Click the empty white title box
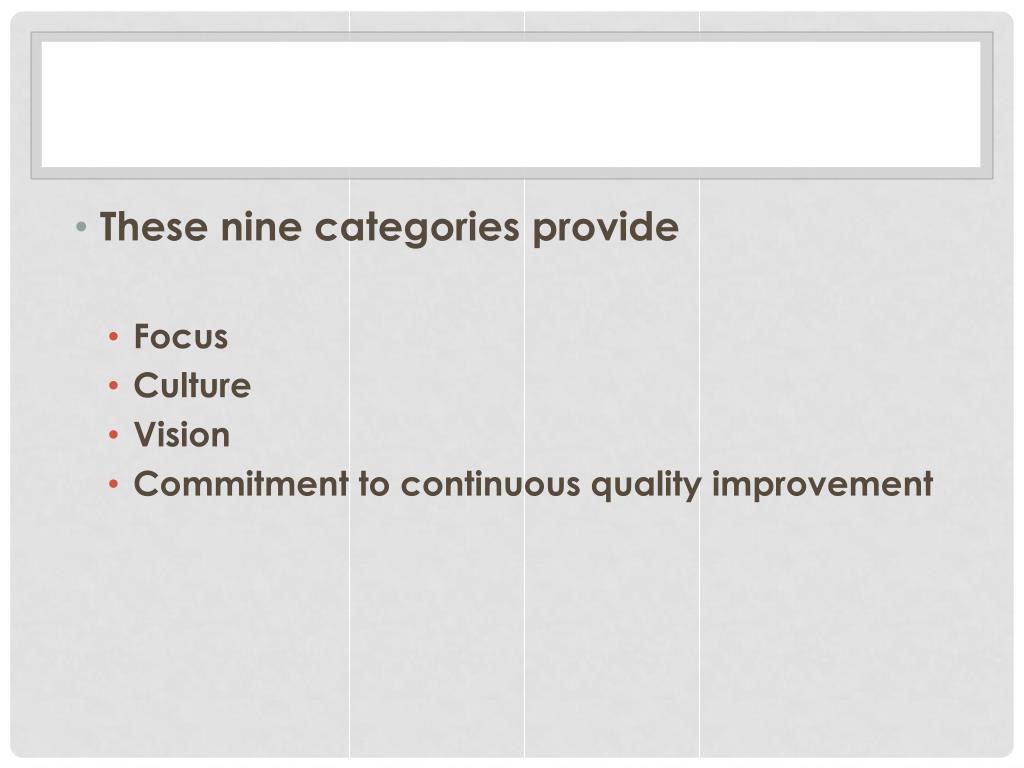The height and width of the screenshot is (768, 1024). coord(511,104)
